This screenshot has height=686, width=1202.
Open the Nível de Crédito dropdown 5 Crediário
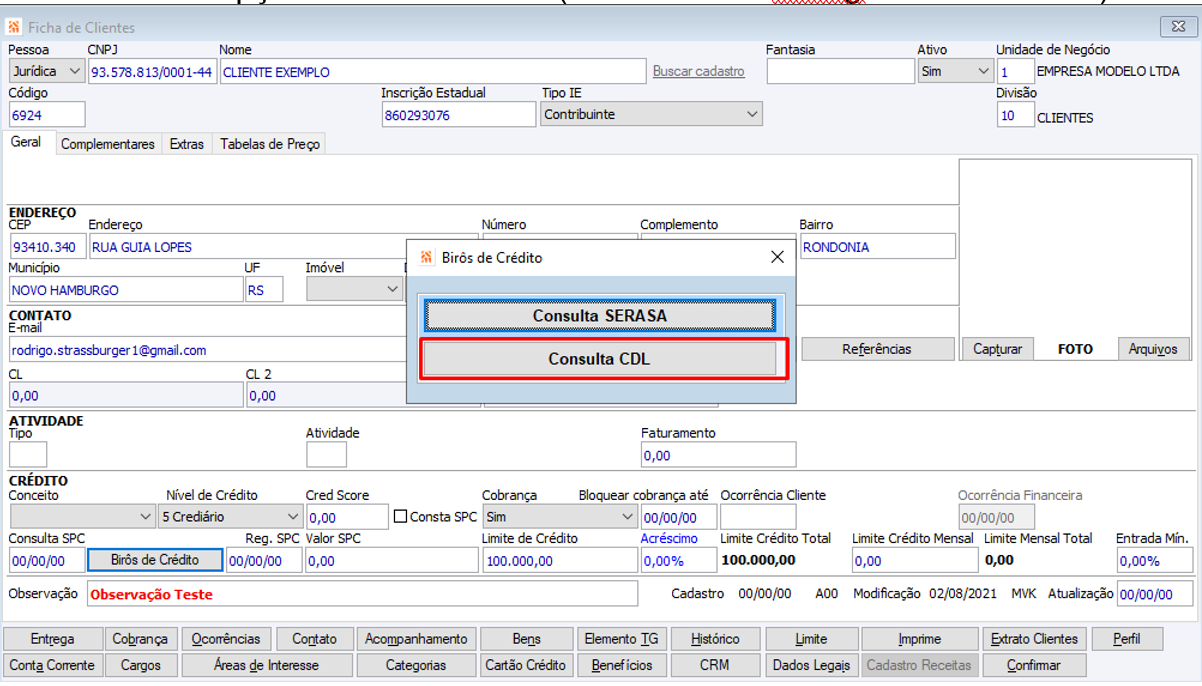[x=231, y=517]
